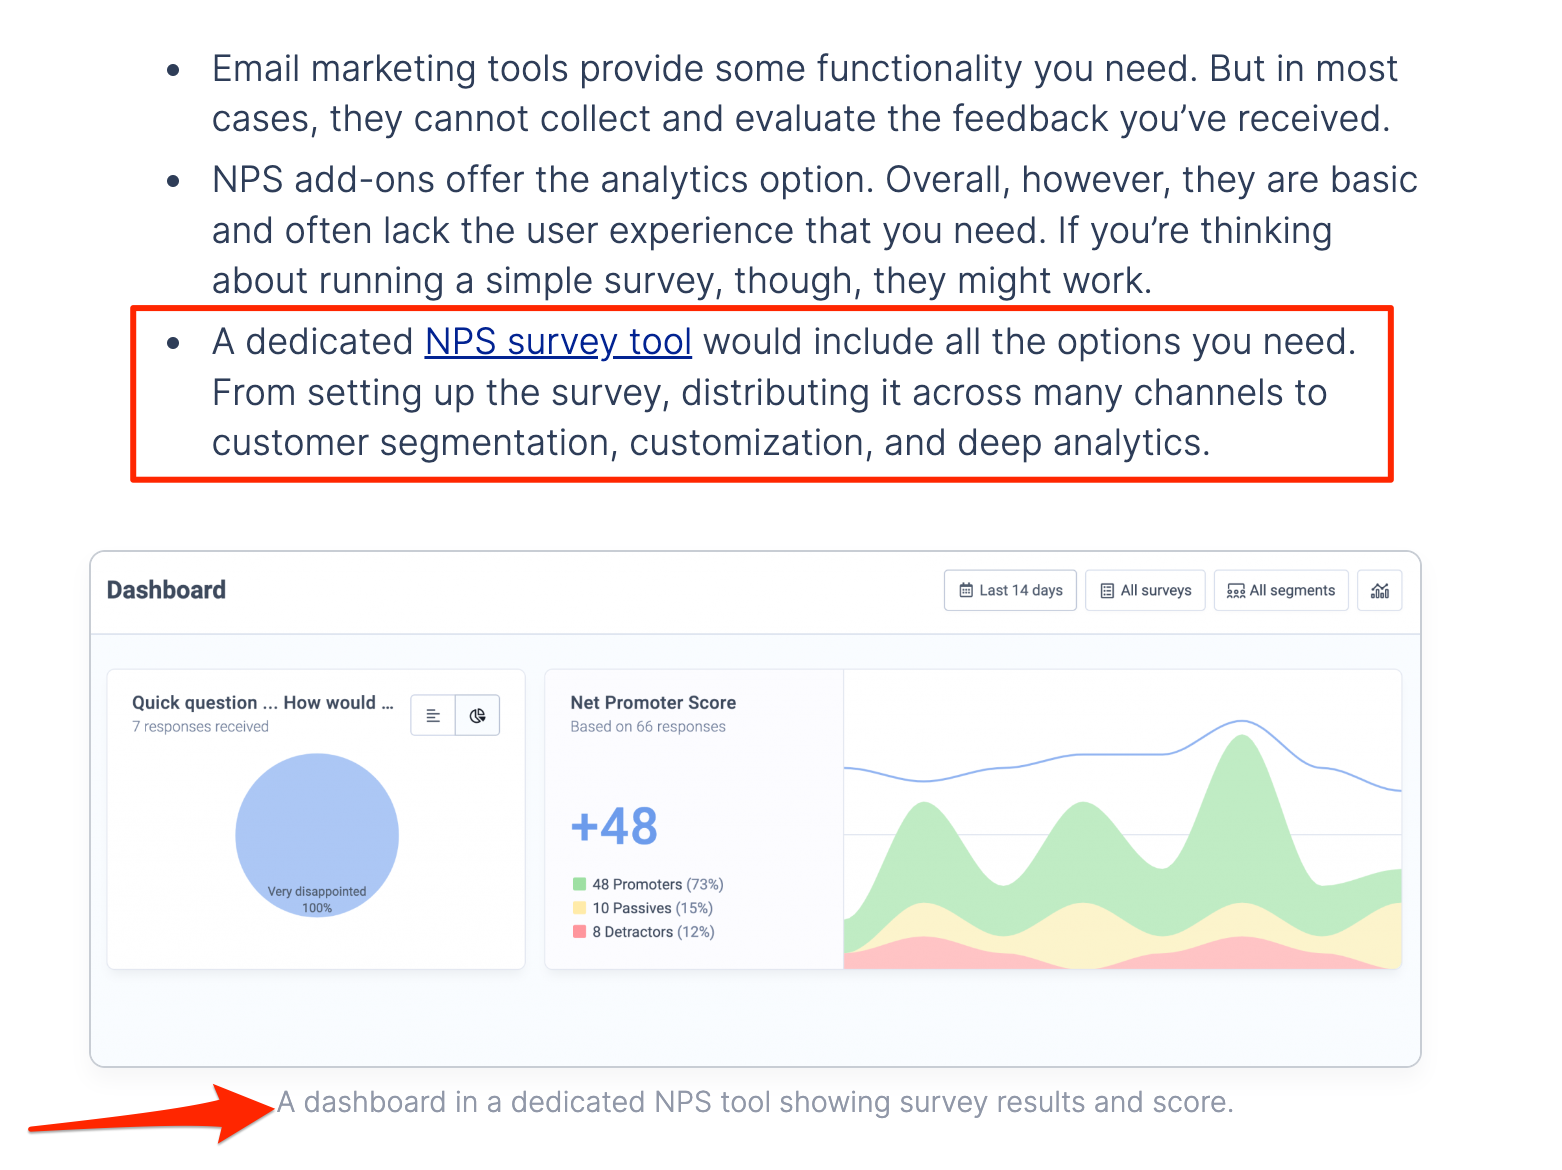Click the yellow Passives legend swatch

point(579,908)
